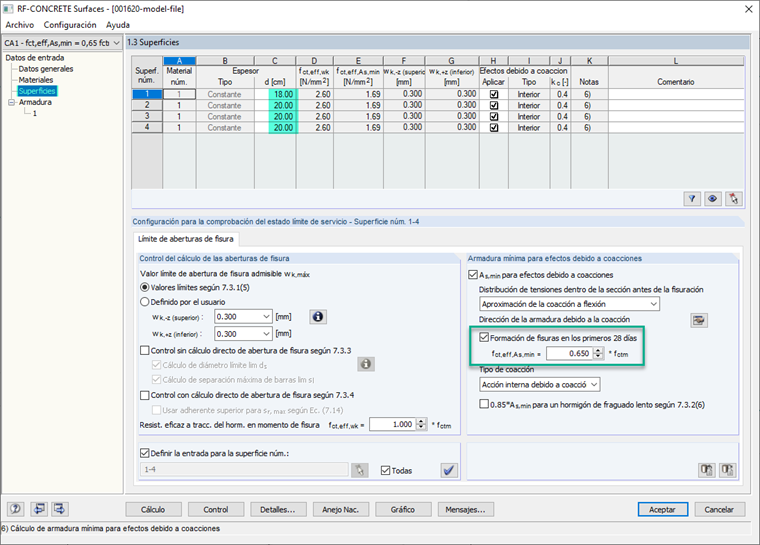Open the Detalles... button
The height and width of the screenshot is (545, 760).
pos(278,510)
